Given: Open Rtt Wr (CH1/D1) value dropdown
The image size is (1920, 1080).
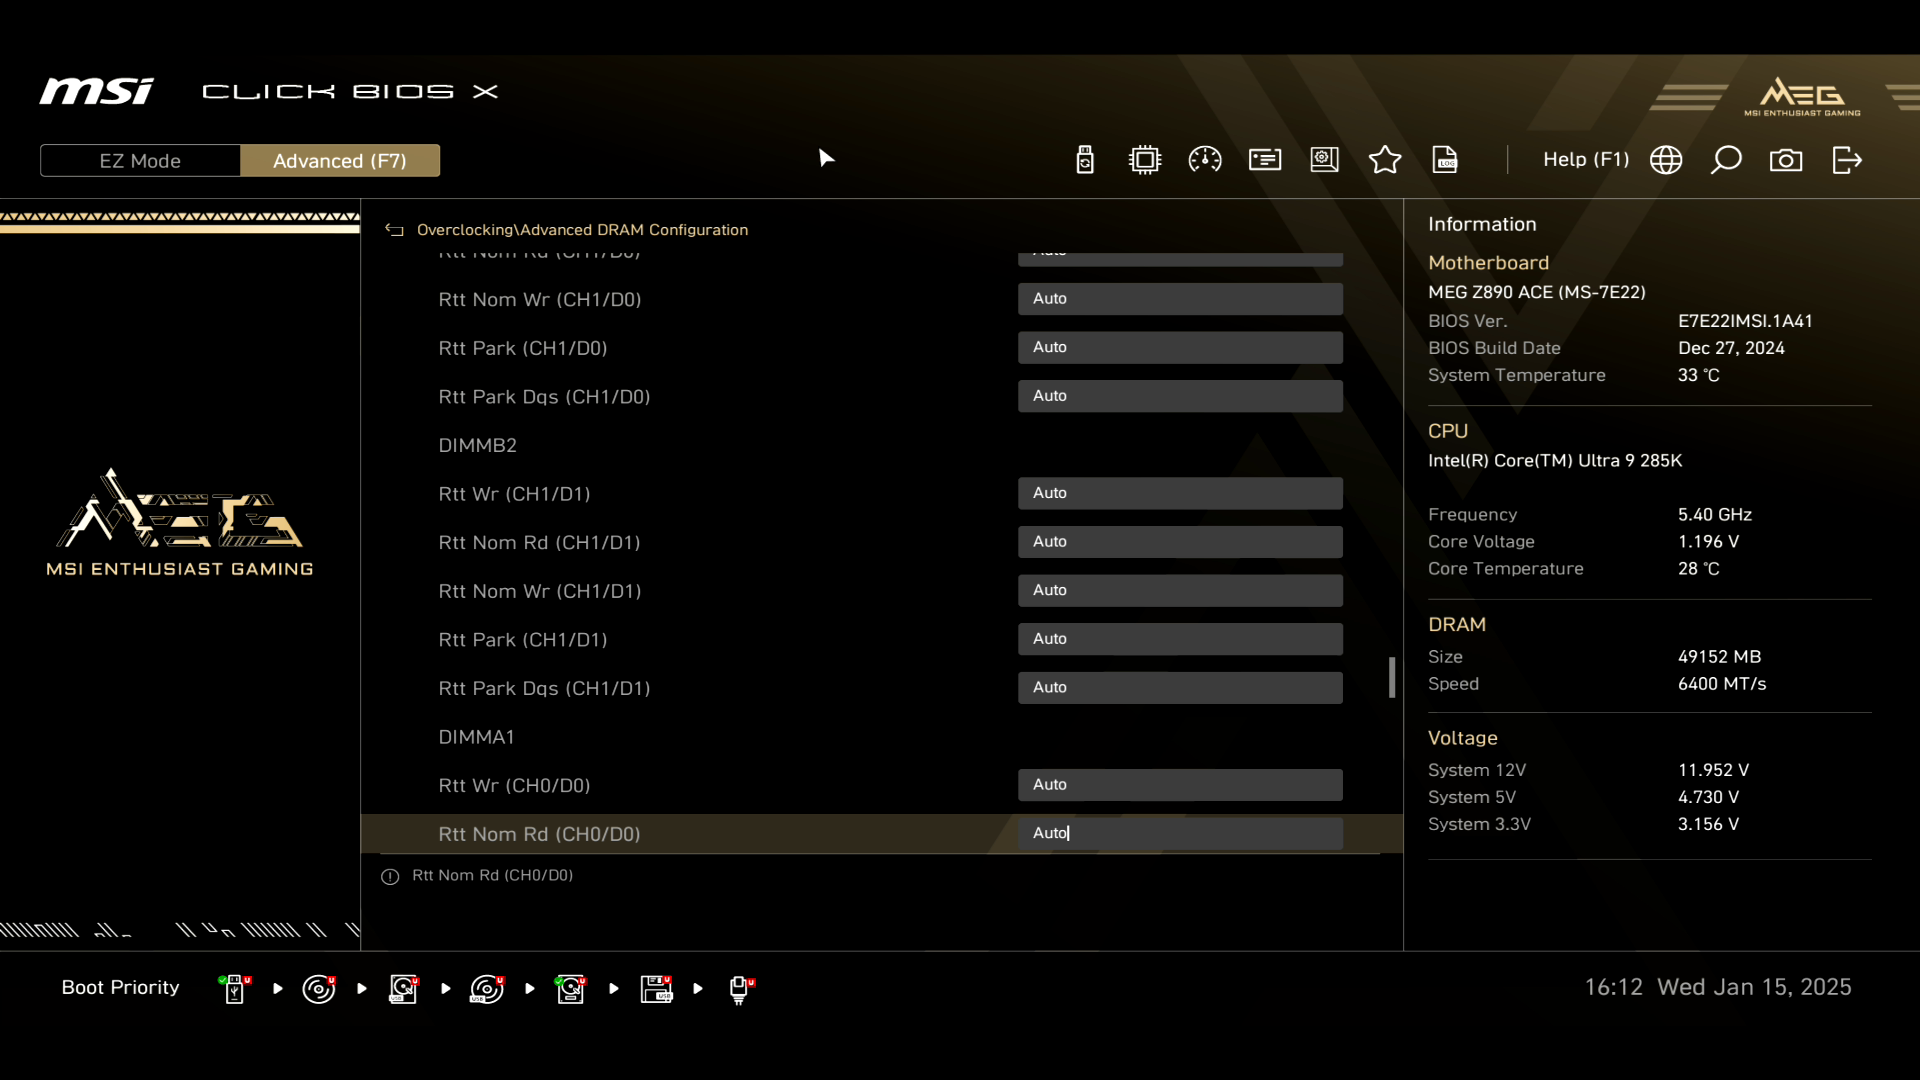Looking at the screenshot, I should pos(1180,493).
